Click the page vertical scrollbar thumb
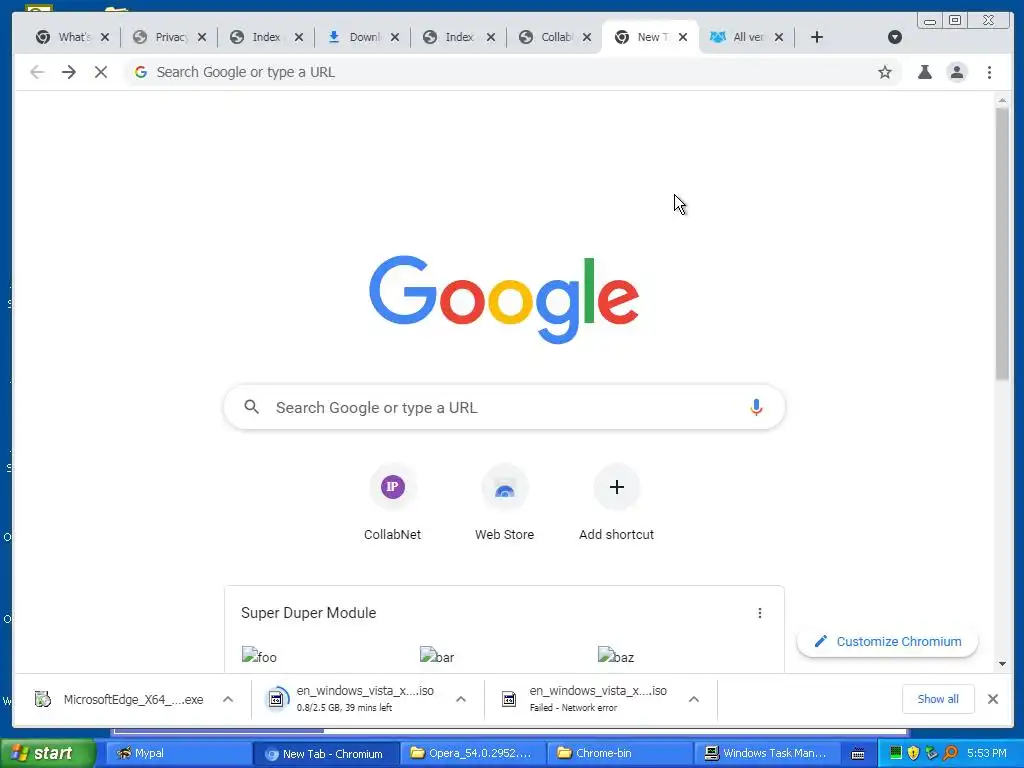Image resolution: width=1024 pixels, height=768 pixels. (1002, 244)
